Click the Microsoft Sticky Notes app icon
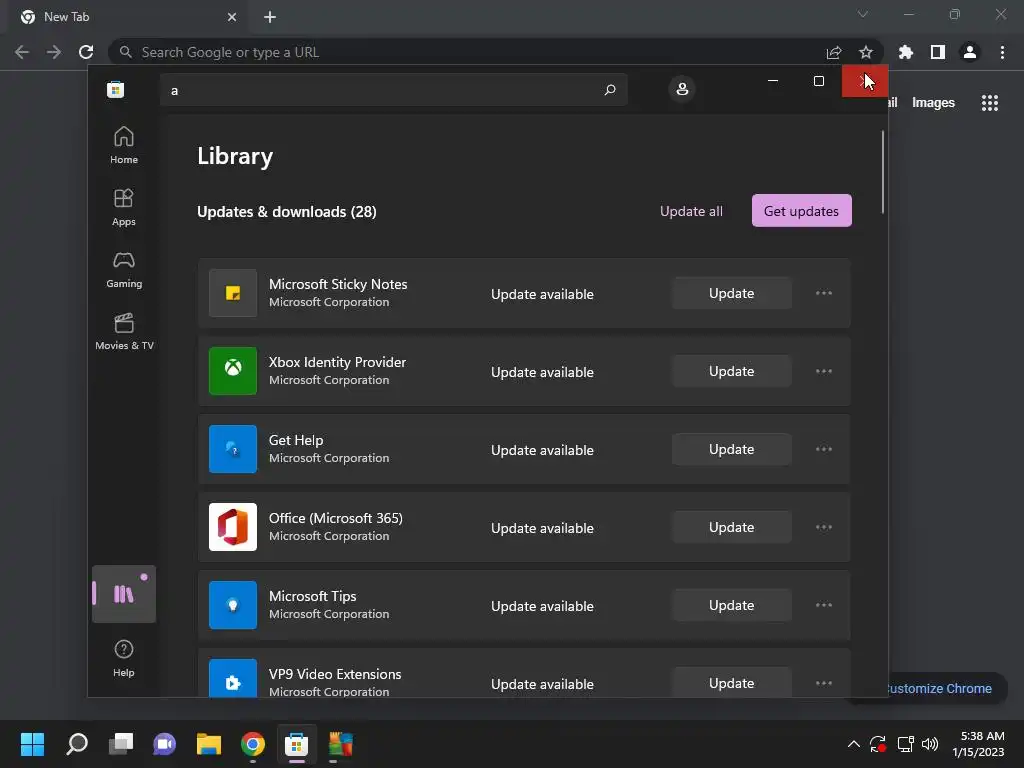Image resolution: width=1024 pixels, height=768 pixels. (x=232, y=293)
